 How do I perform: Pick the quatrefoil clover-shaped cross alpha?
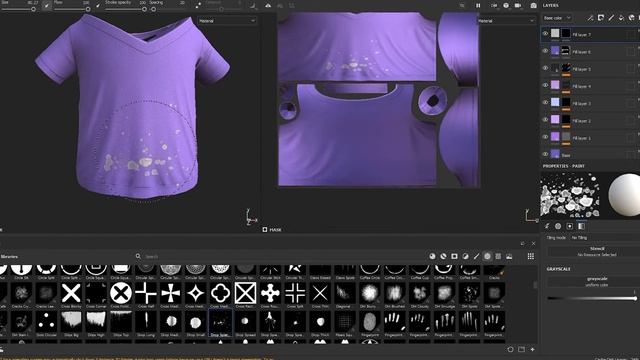(220, 293)
